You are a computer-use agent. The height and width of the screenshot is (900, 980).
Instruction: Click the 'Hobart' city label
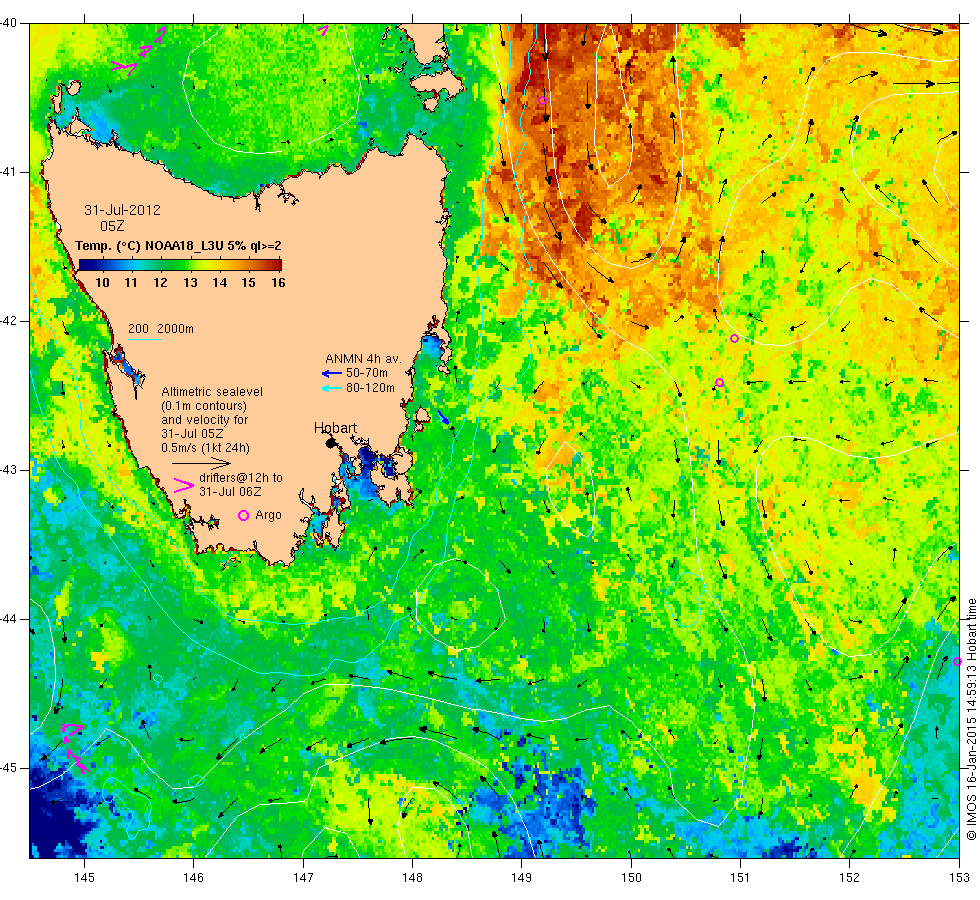point(336,428)
